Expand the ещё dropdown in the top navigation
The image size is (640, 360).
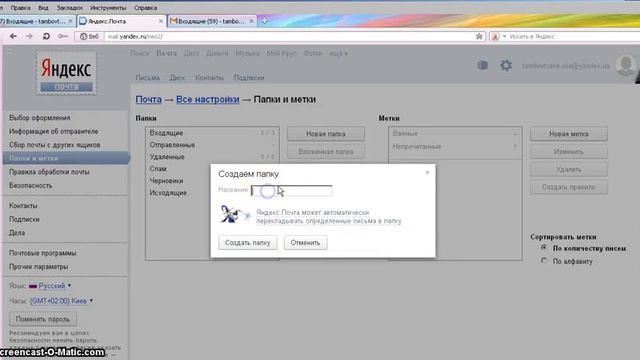[x=338, y=53]
